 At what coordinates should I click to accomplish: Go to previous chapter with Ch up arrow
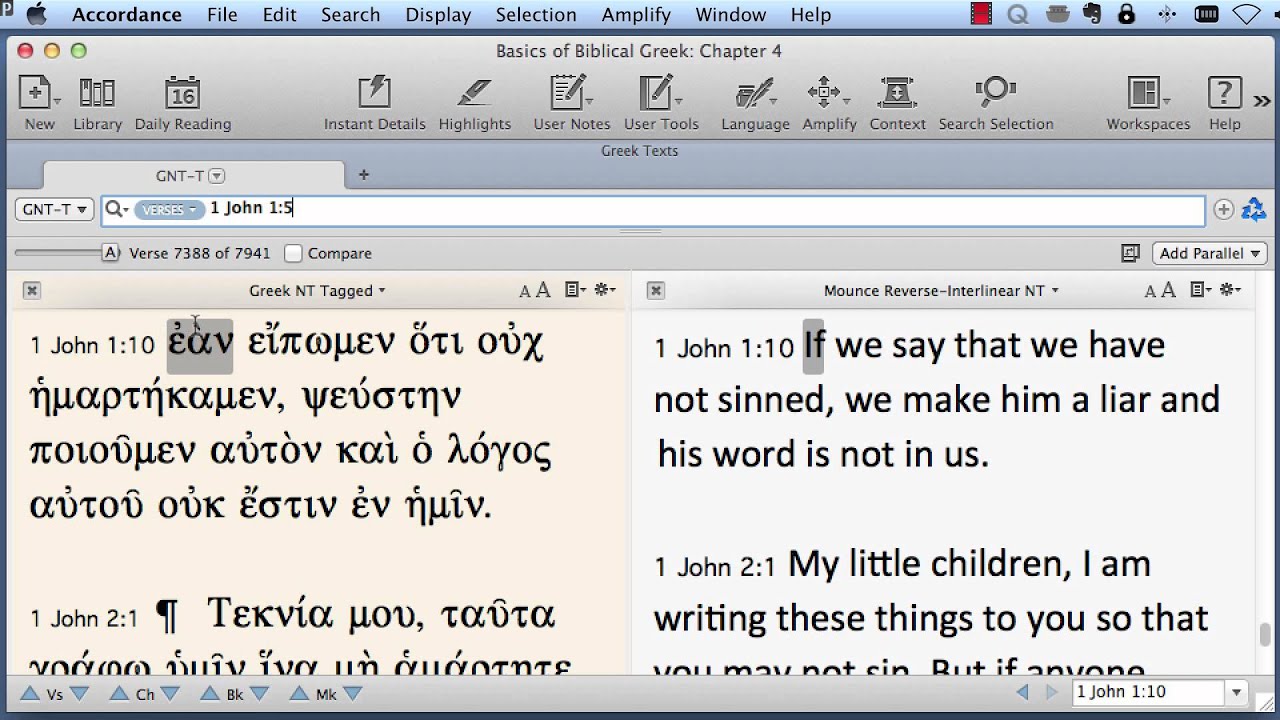point(119,694)
